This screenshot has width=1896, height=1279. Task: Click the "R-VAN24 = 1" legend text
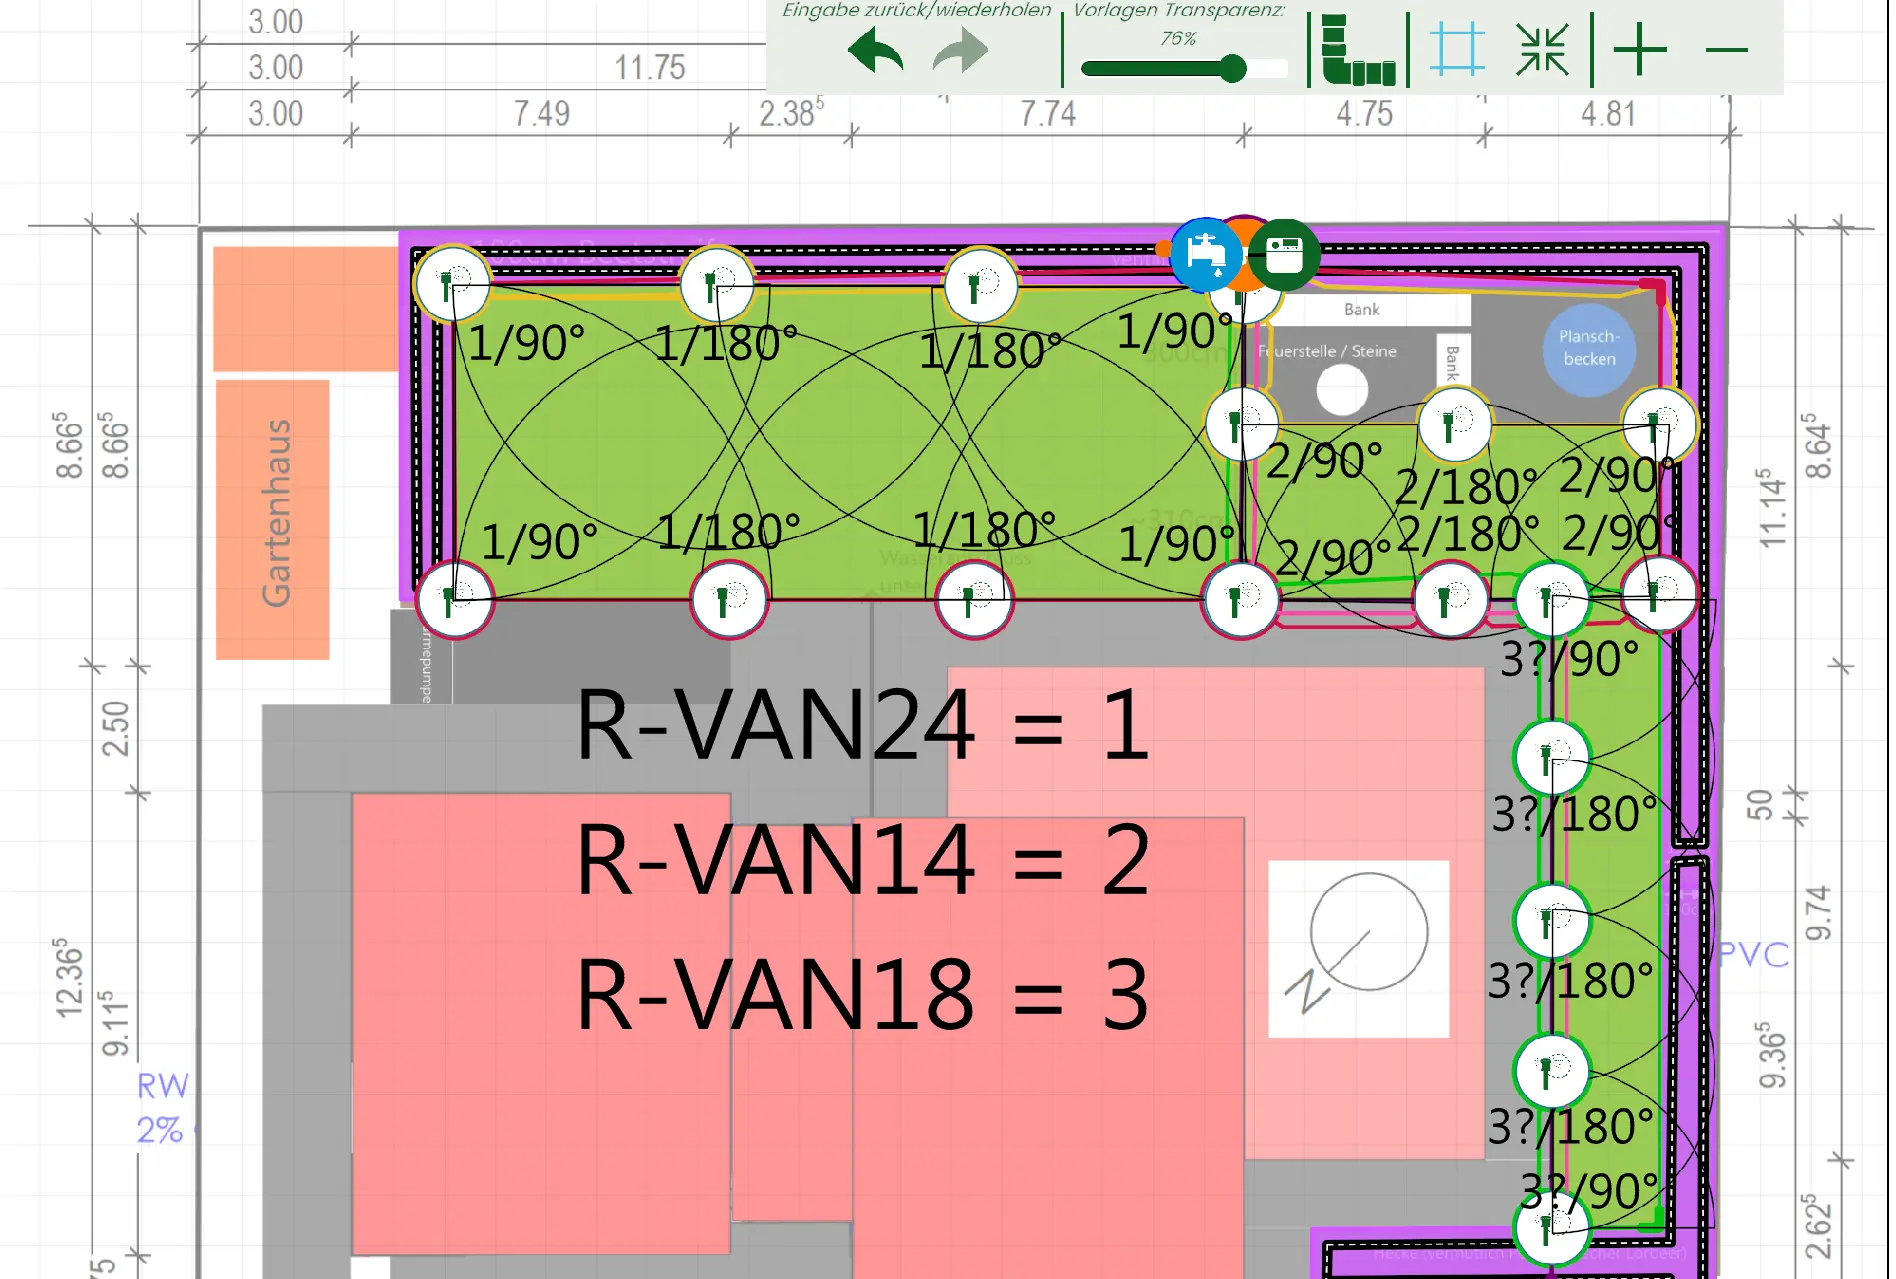(862, 724)
